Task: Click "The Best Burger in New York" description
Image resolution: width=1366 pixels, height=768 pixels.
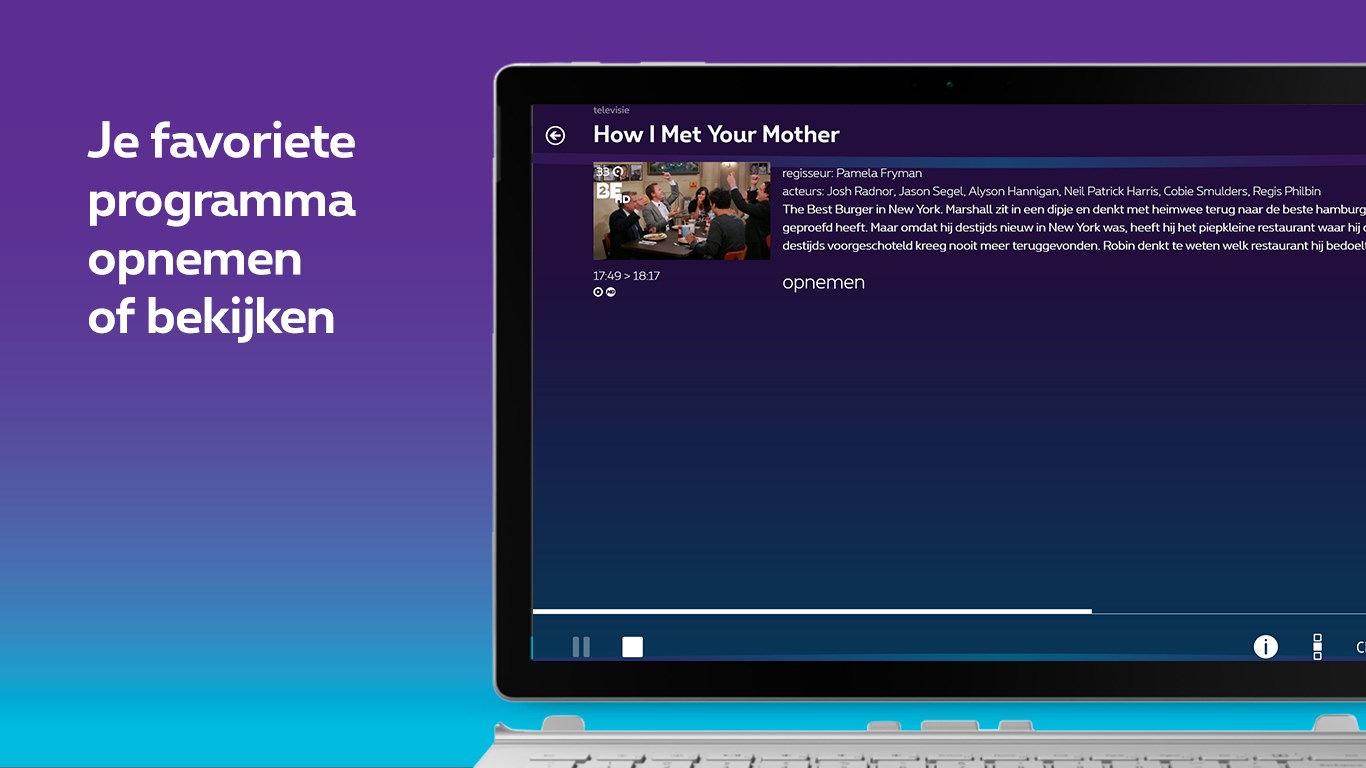Action: [x=1074, y=227]
